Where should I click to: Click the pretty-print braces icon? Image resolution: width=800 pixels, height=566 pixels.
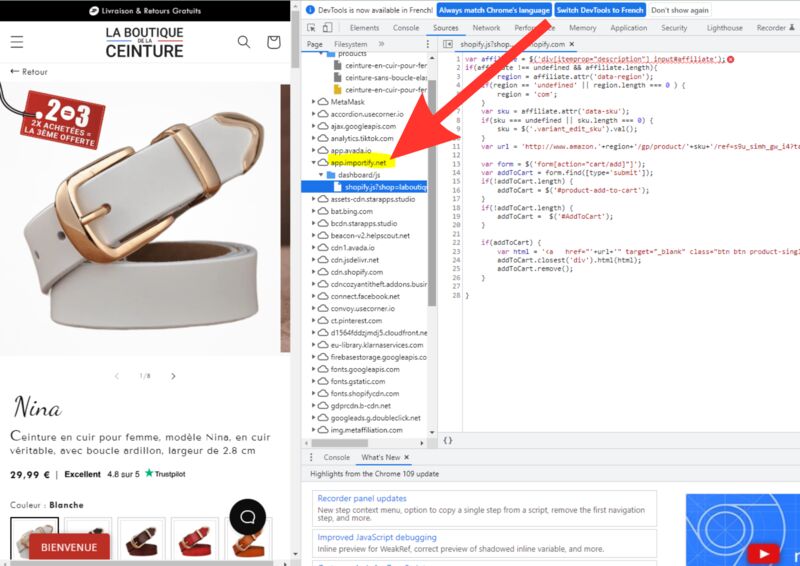[x=447, y=440]
